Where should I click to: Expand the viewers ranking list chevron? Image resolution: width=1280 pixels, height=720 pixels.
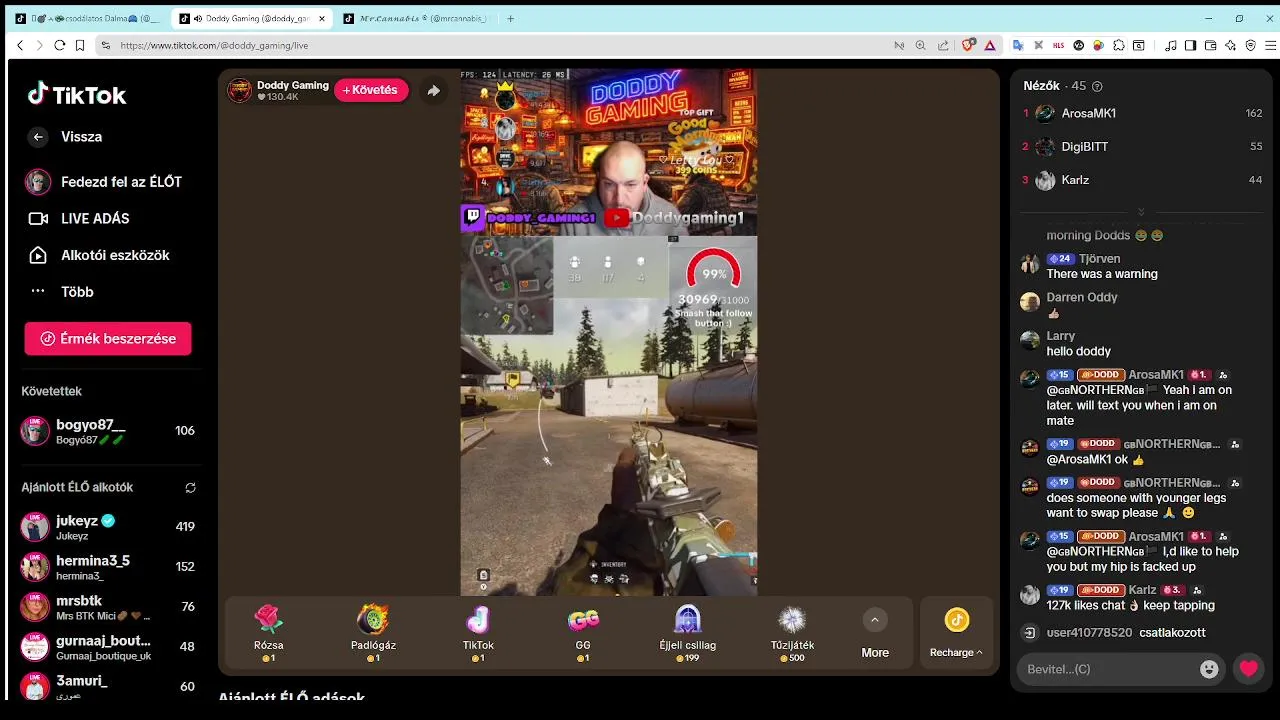(x=1141, y=212)
